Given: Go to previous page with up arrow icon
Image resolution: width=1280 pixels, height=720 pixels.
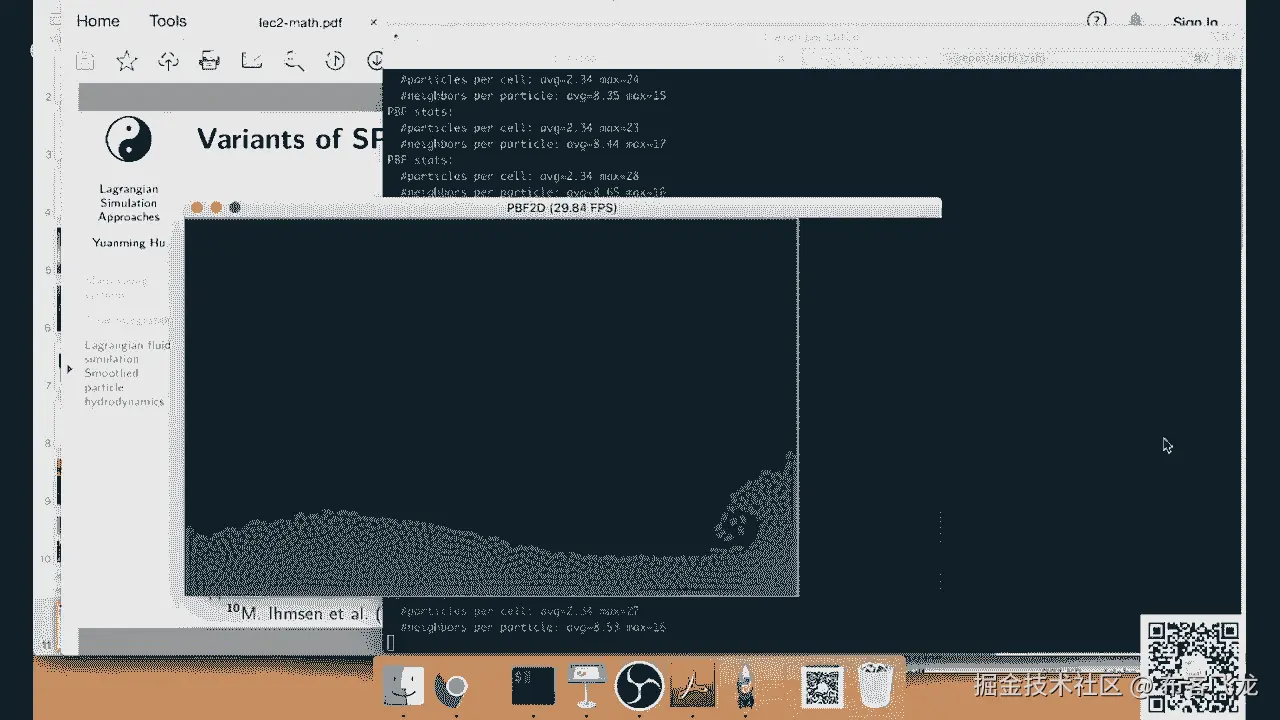Looking at the screenshot, I should [335, 61].
